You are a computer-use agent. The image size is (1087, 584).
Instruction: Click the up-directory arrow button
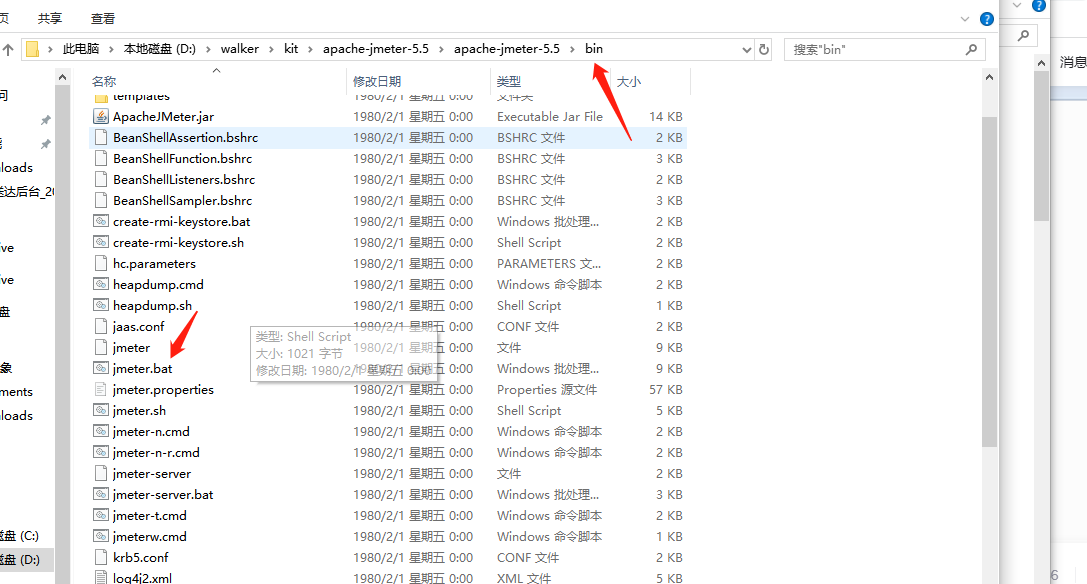pos(8,49)
